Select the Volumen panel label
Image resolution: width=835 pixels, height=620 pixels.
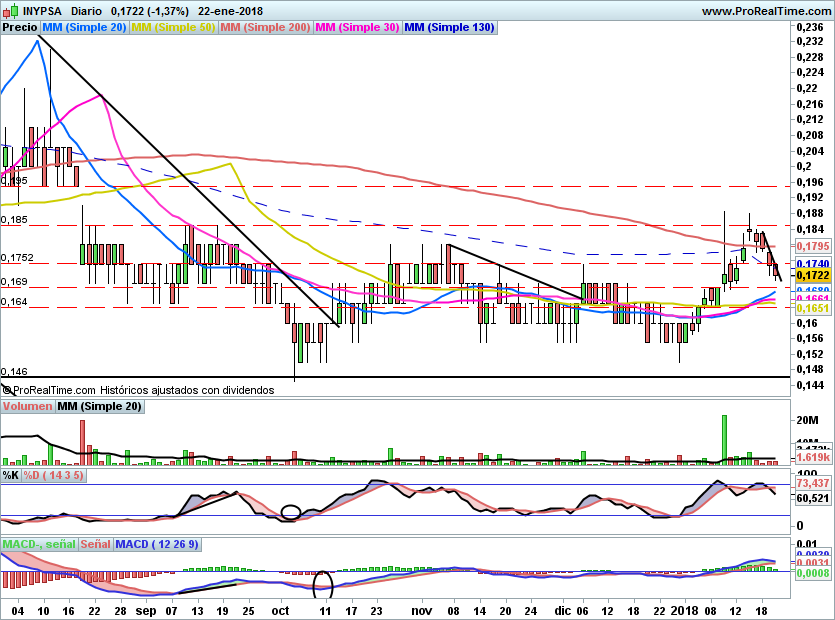pyautogui.click(x=27, y=407)
